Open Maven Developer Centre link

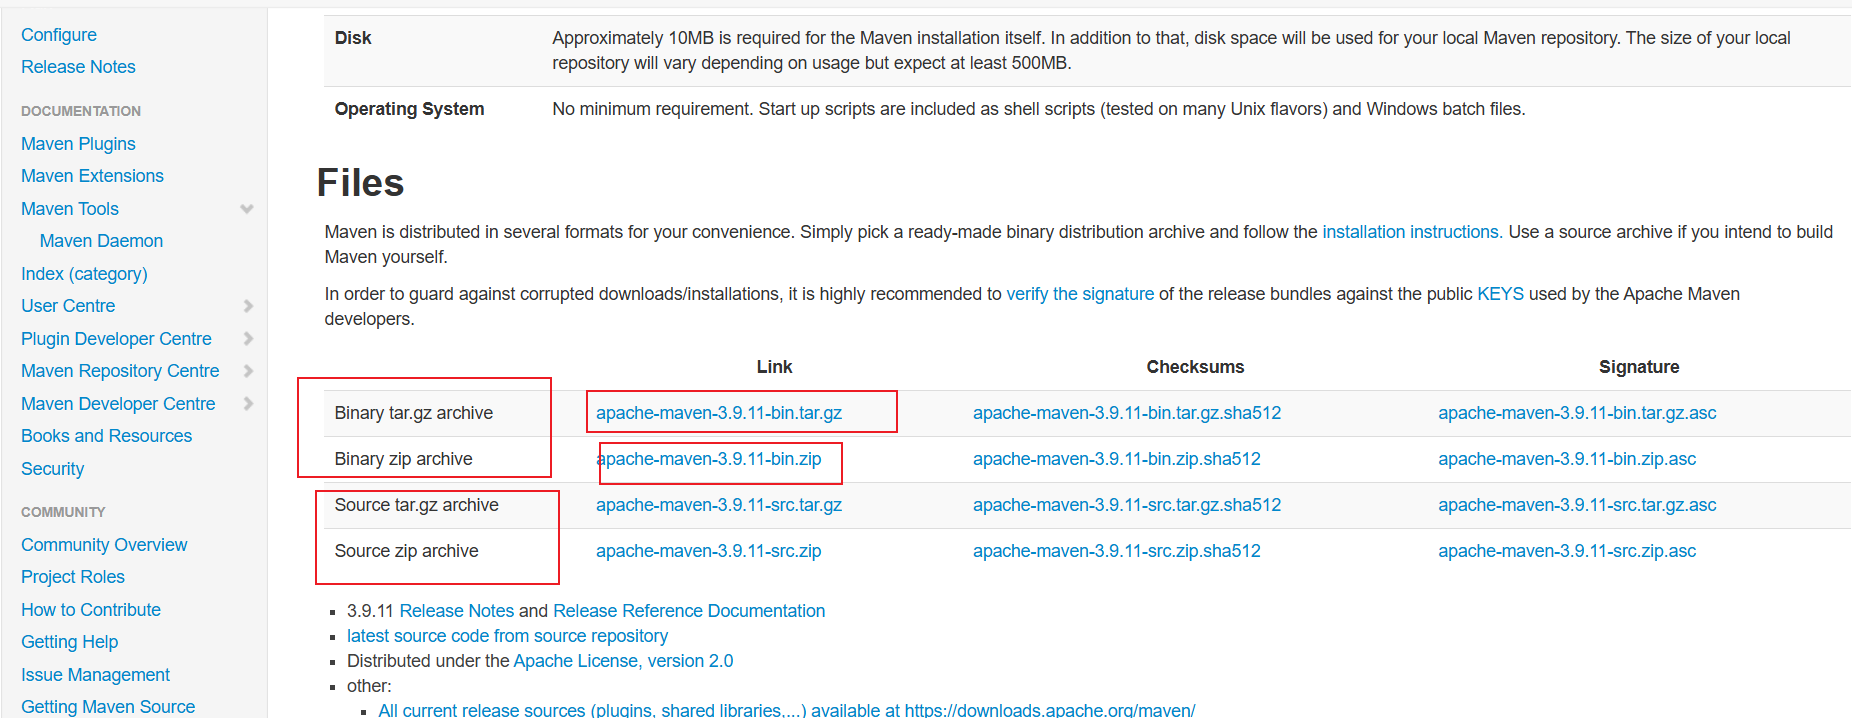(118, 404)
